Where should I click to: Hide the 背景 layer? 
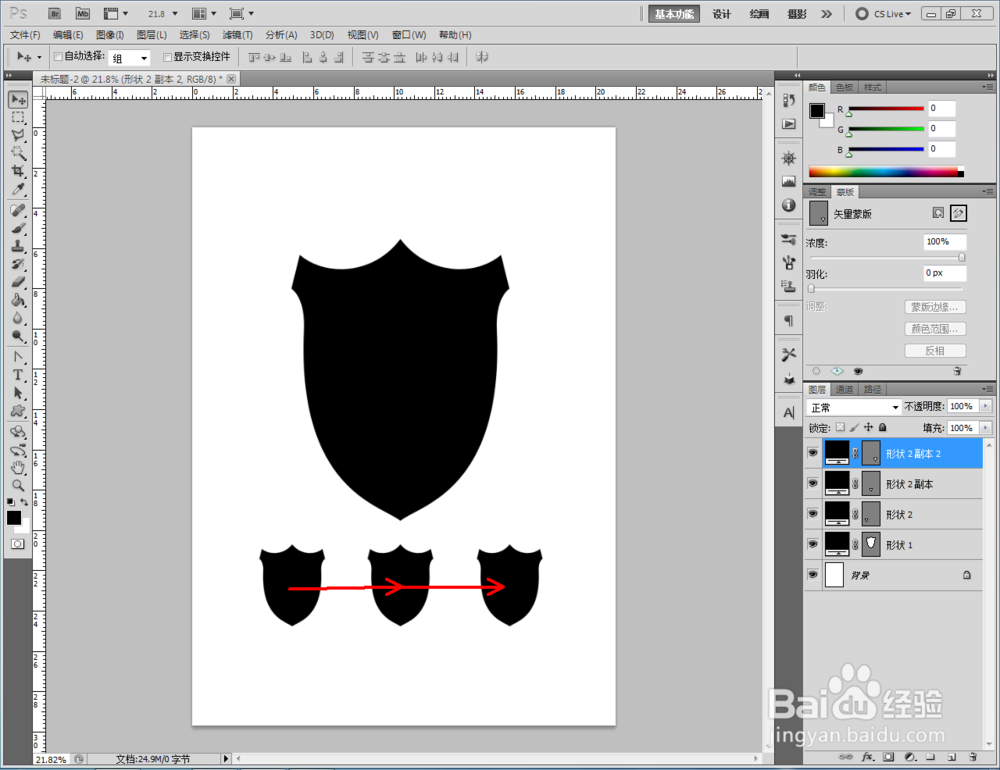point(812,575)
